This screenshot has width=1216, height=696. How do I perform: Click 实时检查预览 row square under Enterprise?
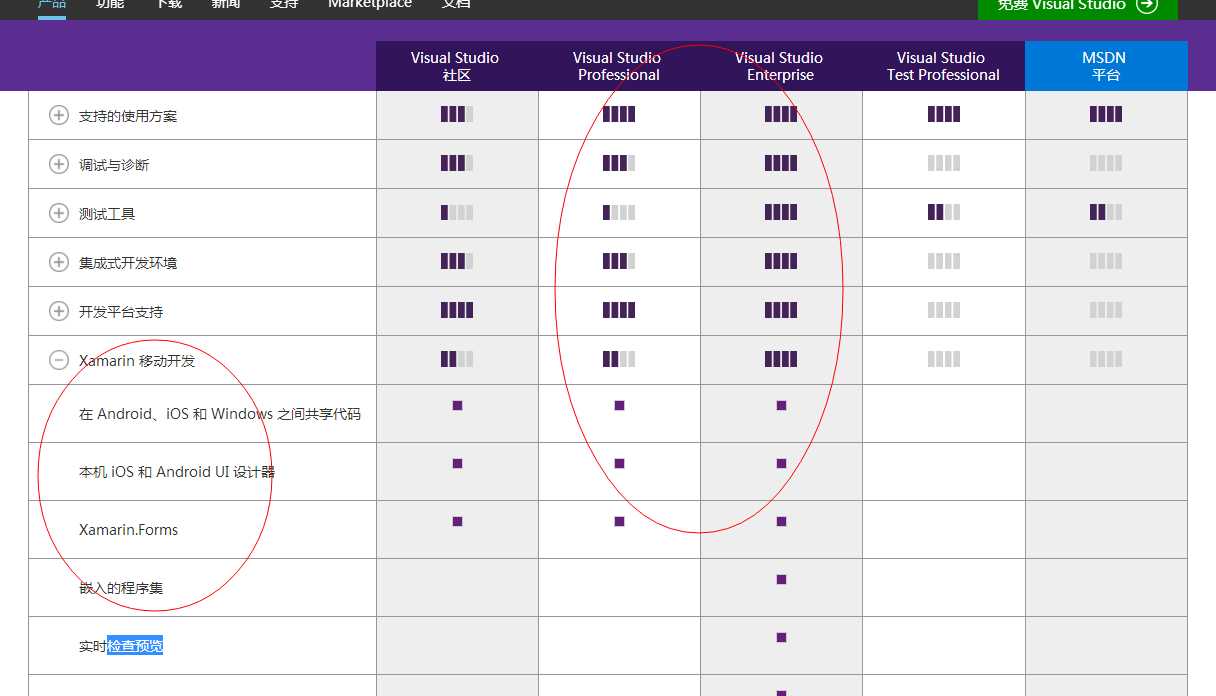tap(781, 637)
